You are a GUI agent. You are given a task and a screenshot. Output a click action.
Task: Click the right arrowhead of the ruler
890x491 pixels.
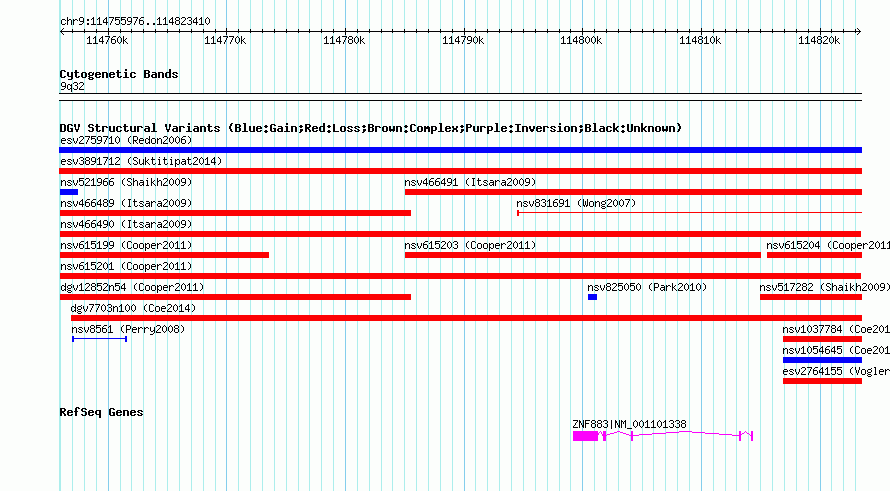858,31
